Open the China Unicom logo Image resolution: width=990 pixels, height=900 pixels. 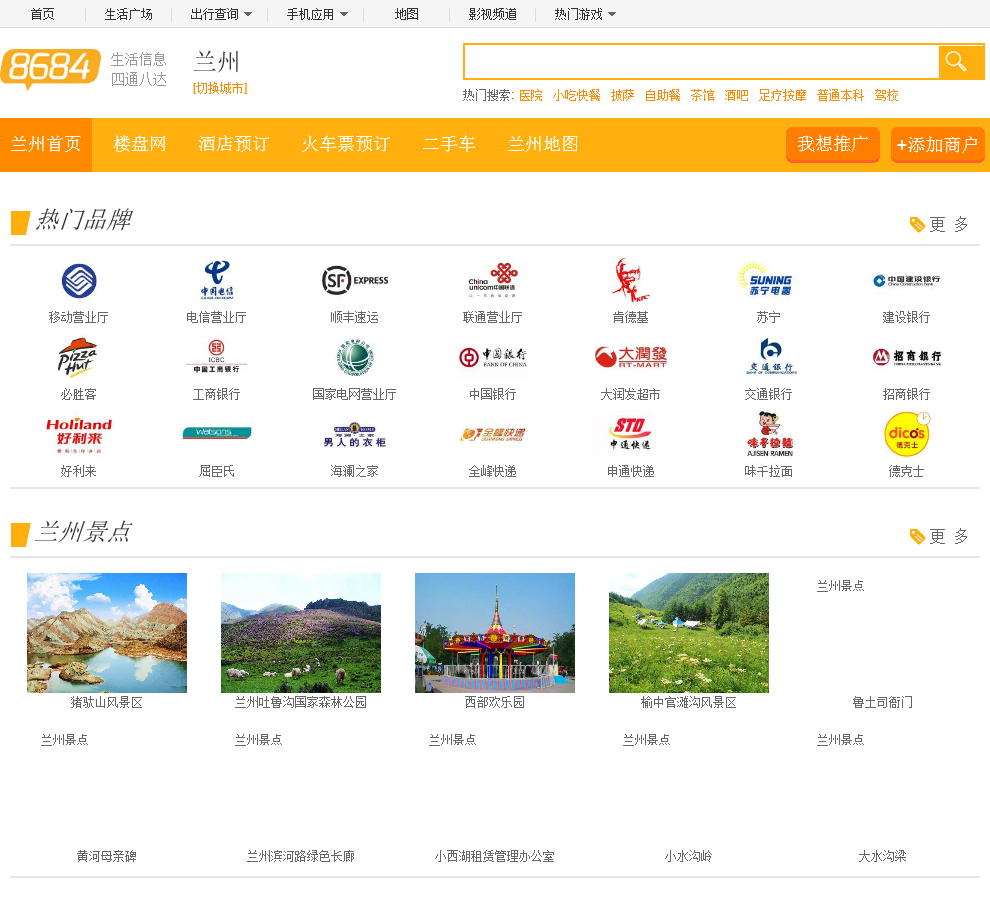pyautogui.click(x=492, y=280)
